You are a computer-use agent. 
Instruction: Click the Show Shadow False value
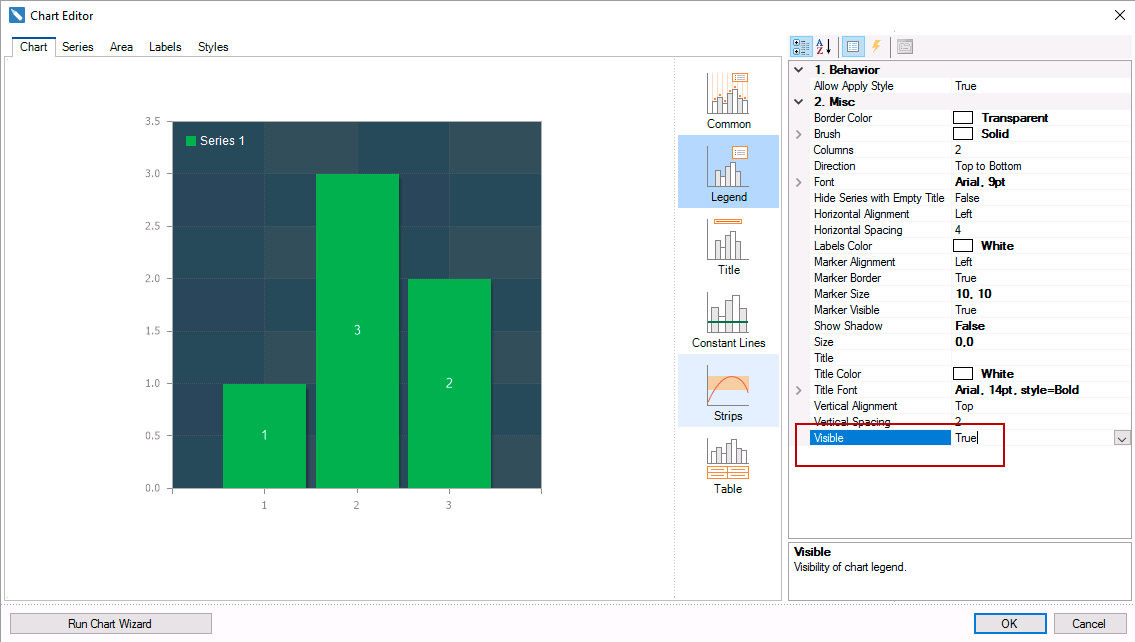pos(970,326)
